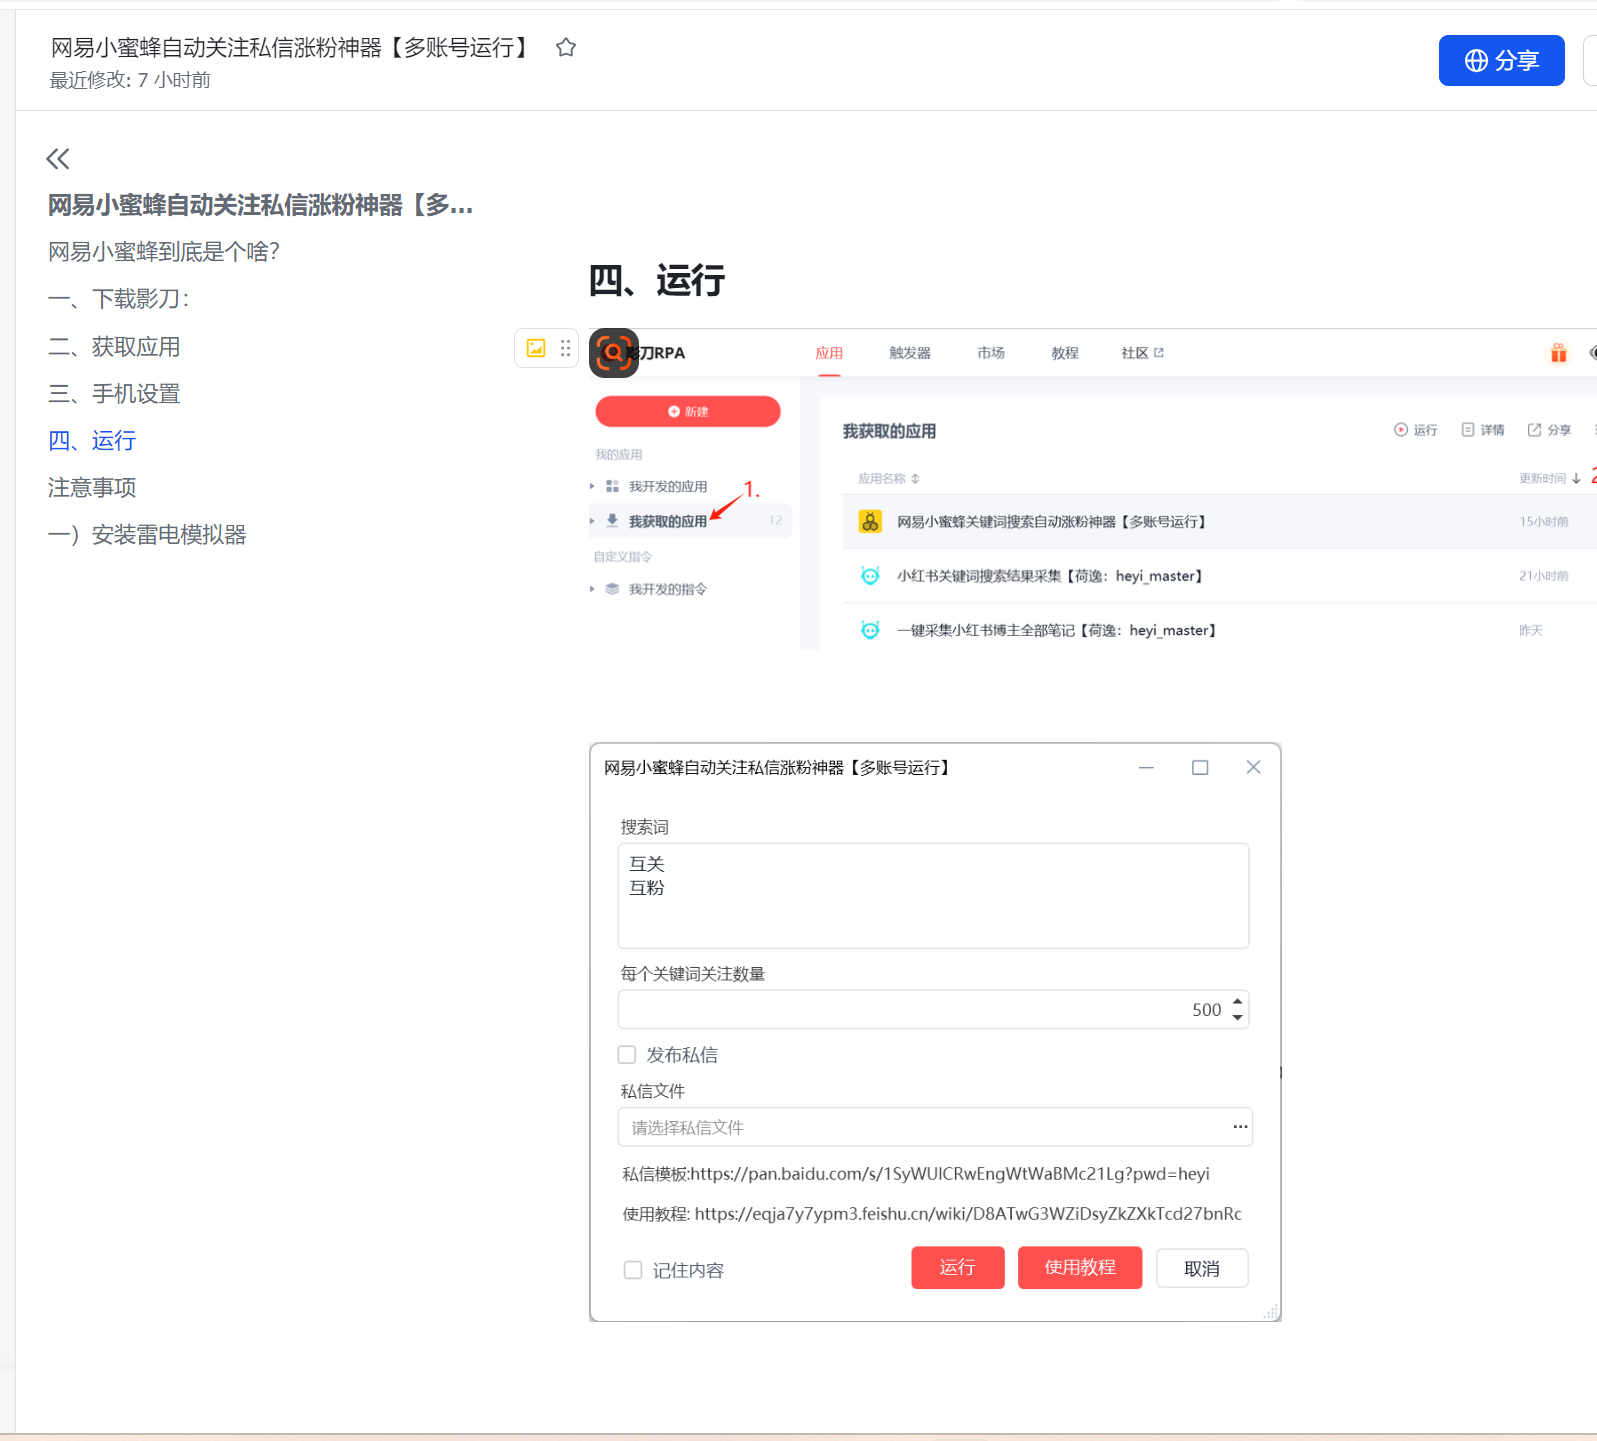
Task: Click the image block icon beside screenshot
Action: pyautogui.click(x=536, y=348)
